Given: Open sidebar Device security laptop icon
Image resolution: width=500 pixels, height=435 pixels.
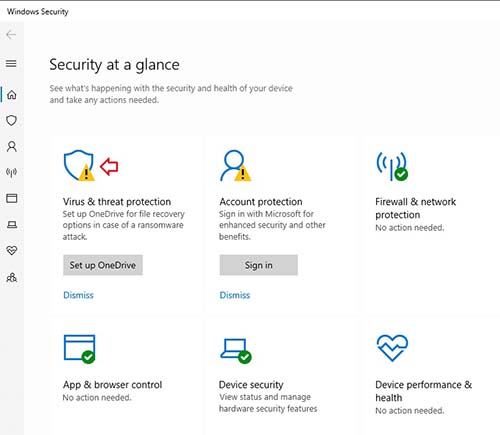Looking at the screenshot, I should coord(12,224).
